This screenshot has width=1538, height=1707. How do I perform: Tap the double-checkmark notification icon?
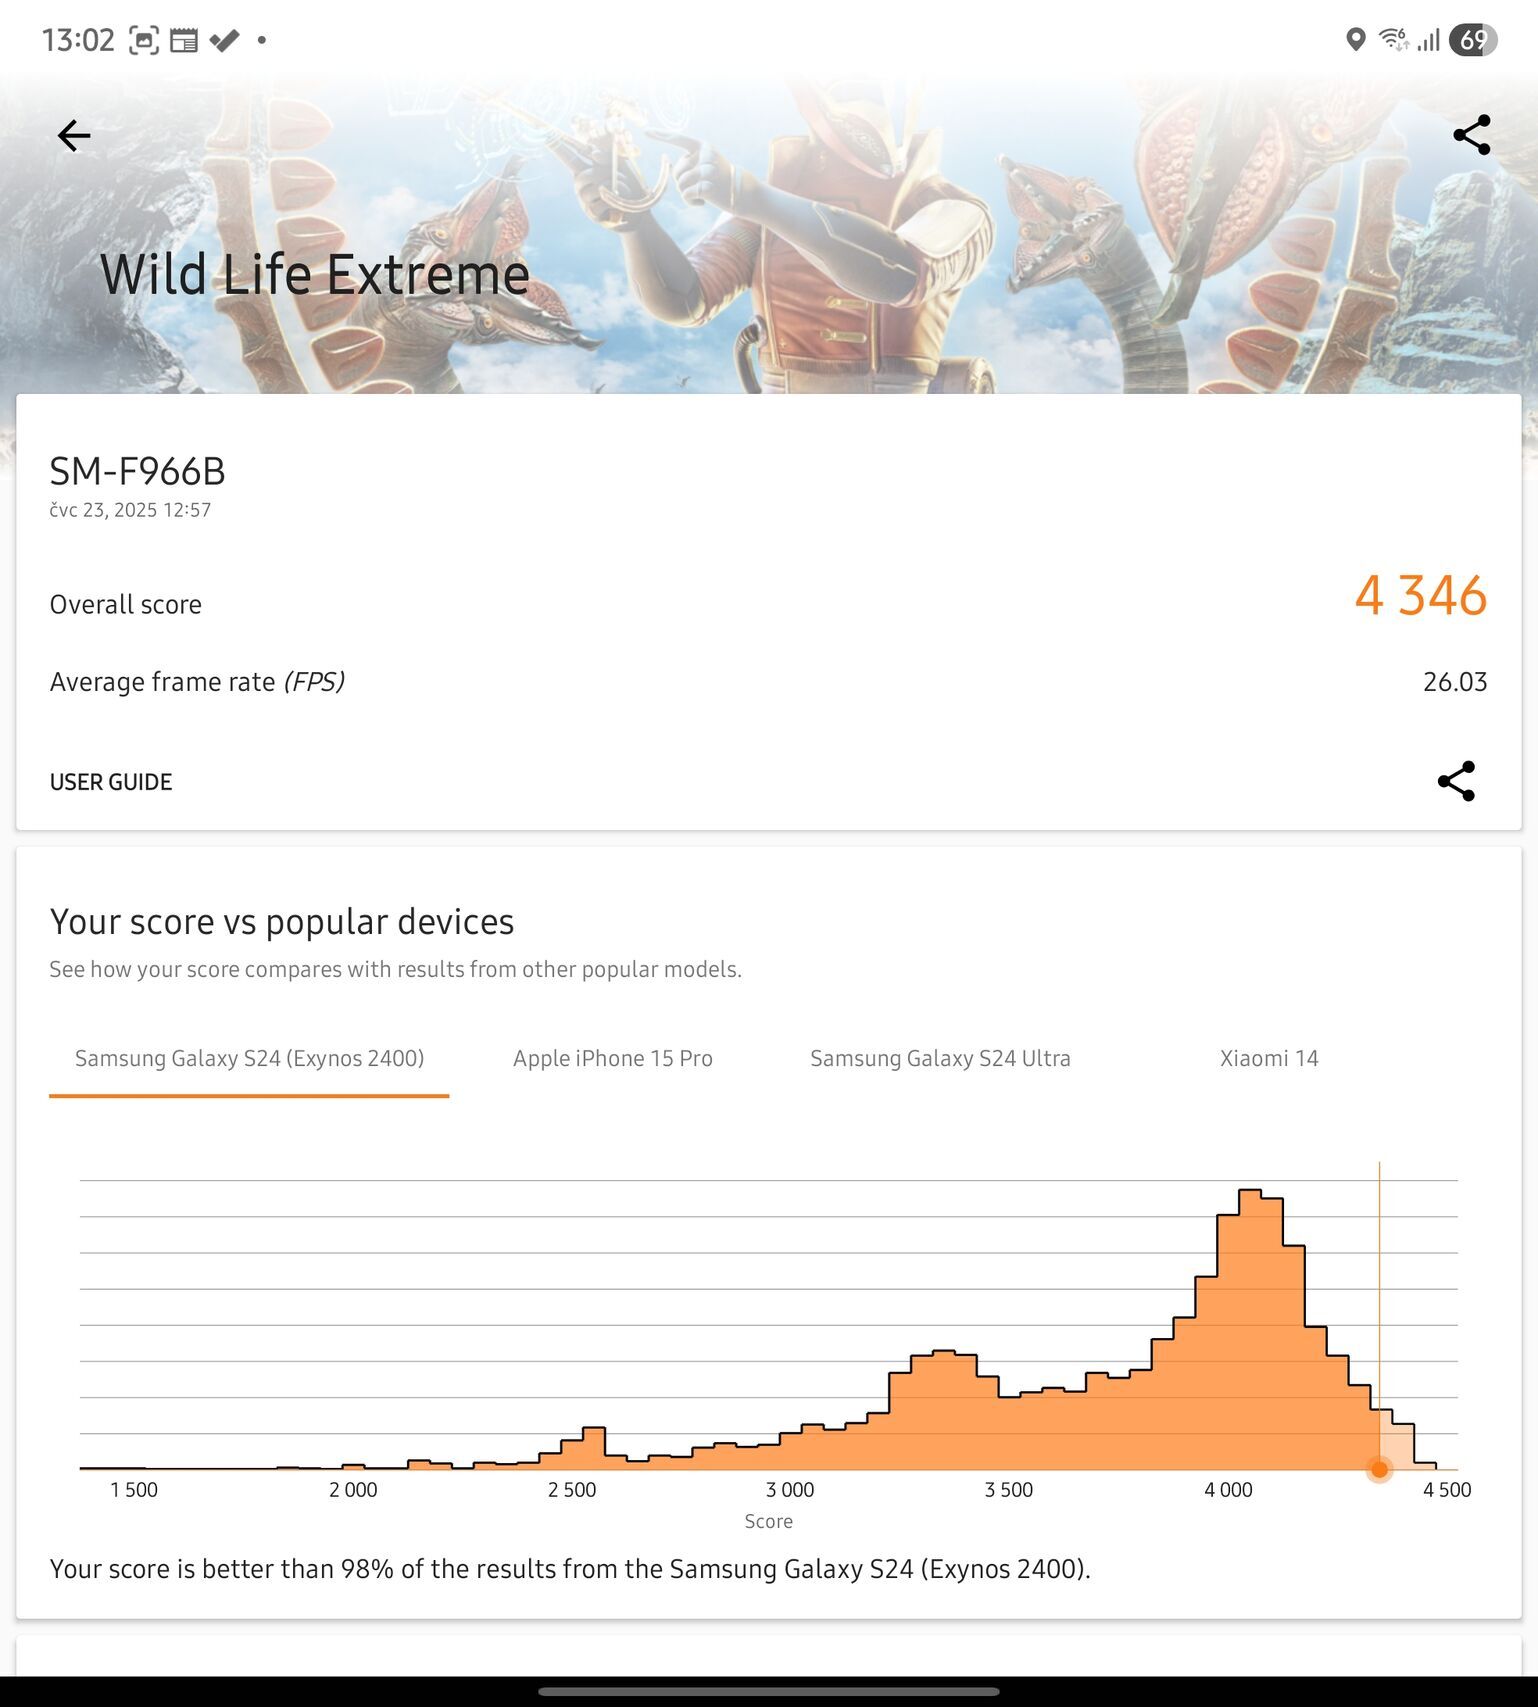[224, 40]
